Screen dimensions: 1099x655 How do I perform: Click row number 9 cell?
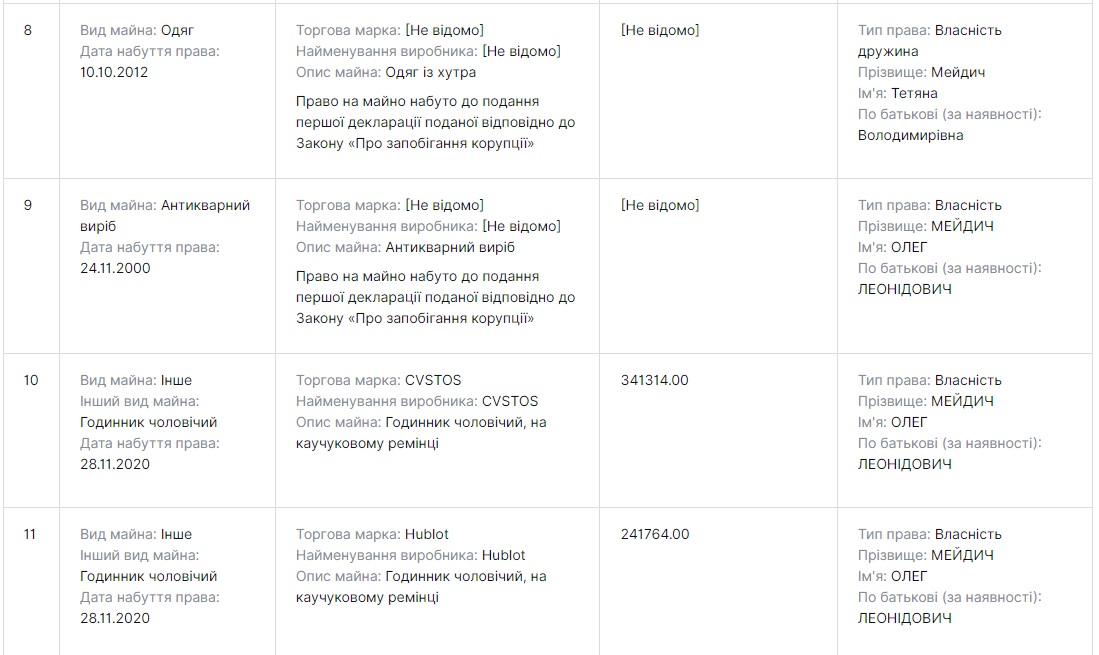coord(28,205)
